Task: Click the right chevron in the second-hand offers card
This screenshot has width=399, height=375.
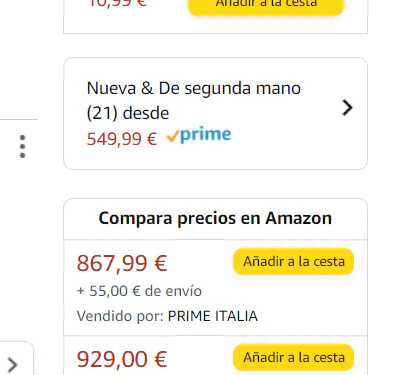Action: (x=347, y=108)
